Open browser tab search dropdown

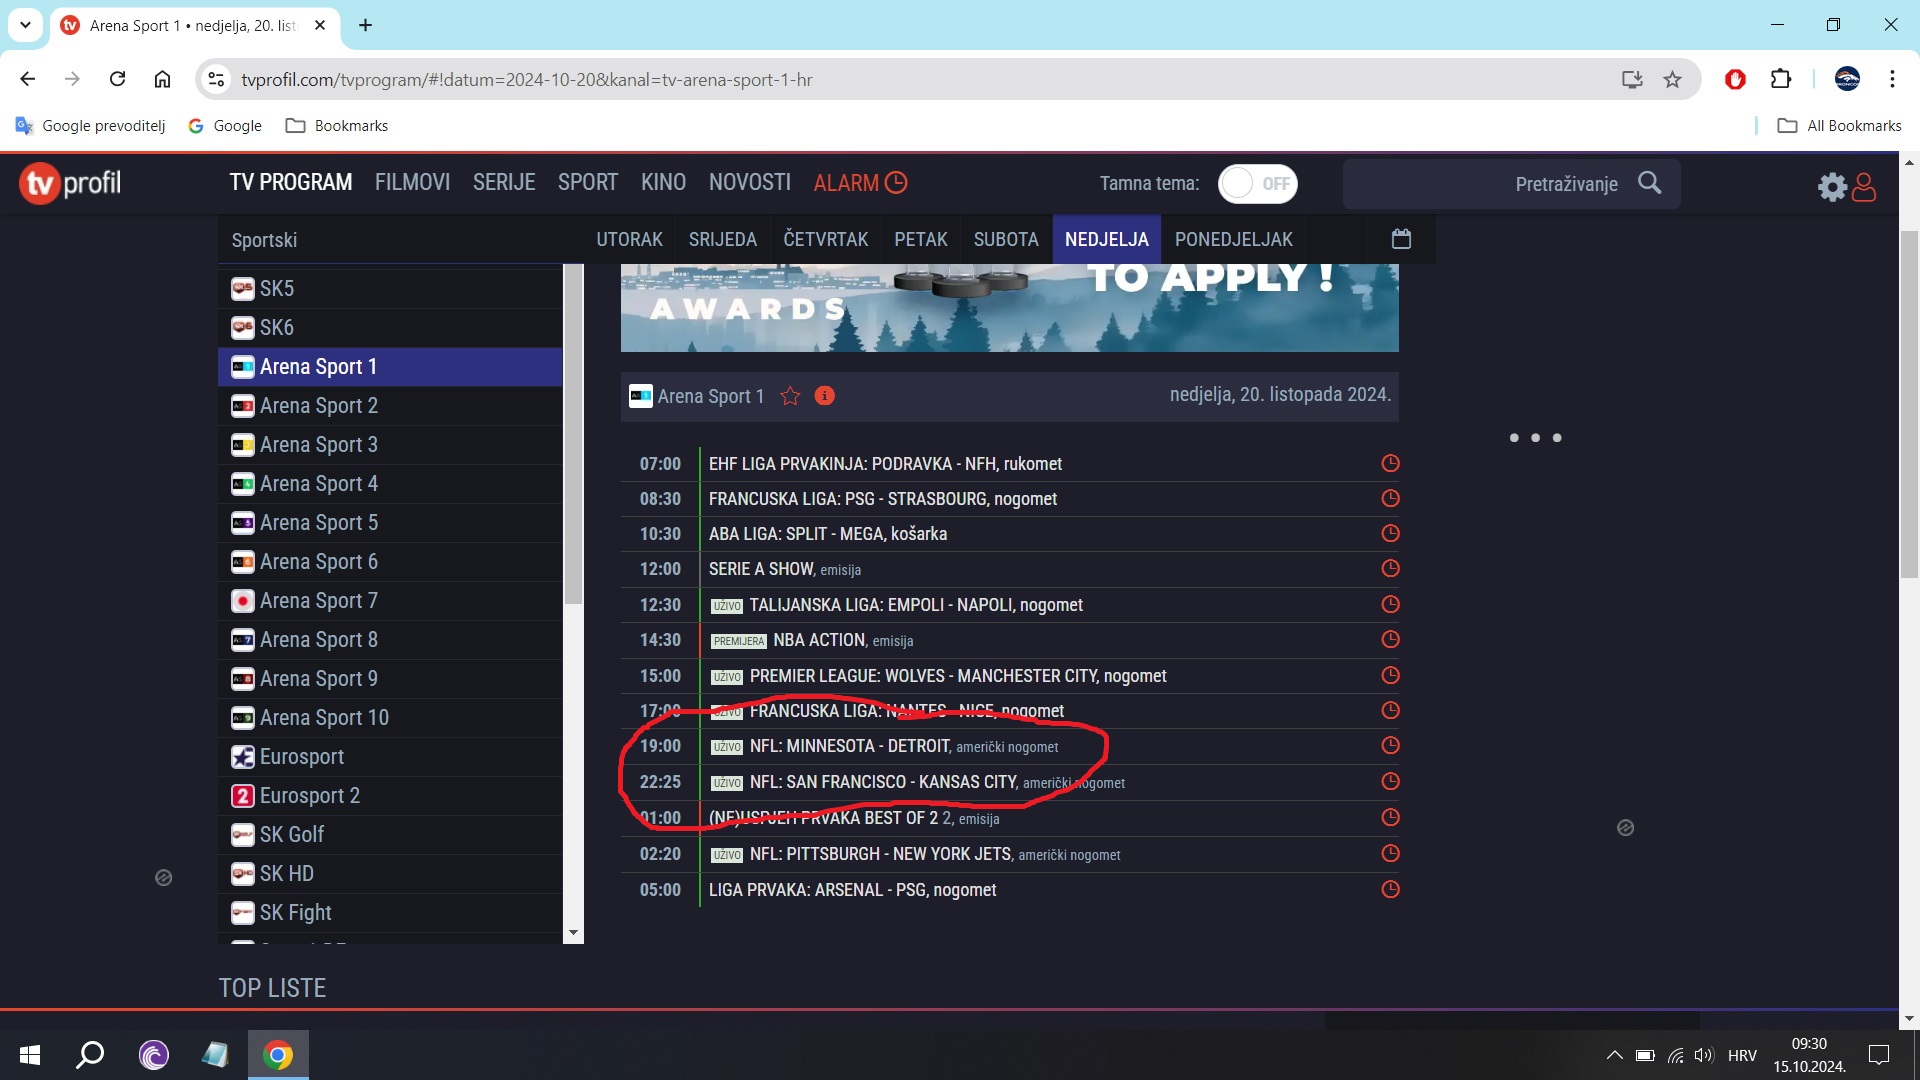tap(25, 25)
